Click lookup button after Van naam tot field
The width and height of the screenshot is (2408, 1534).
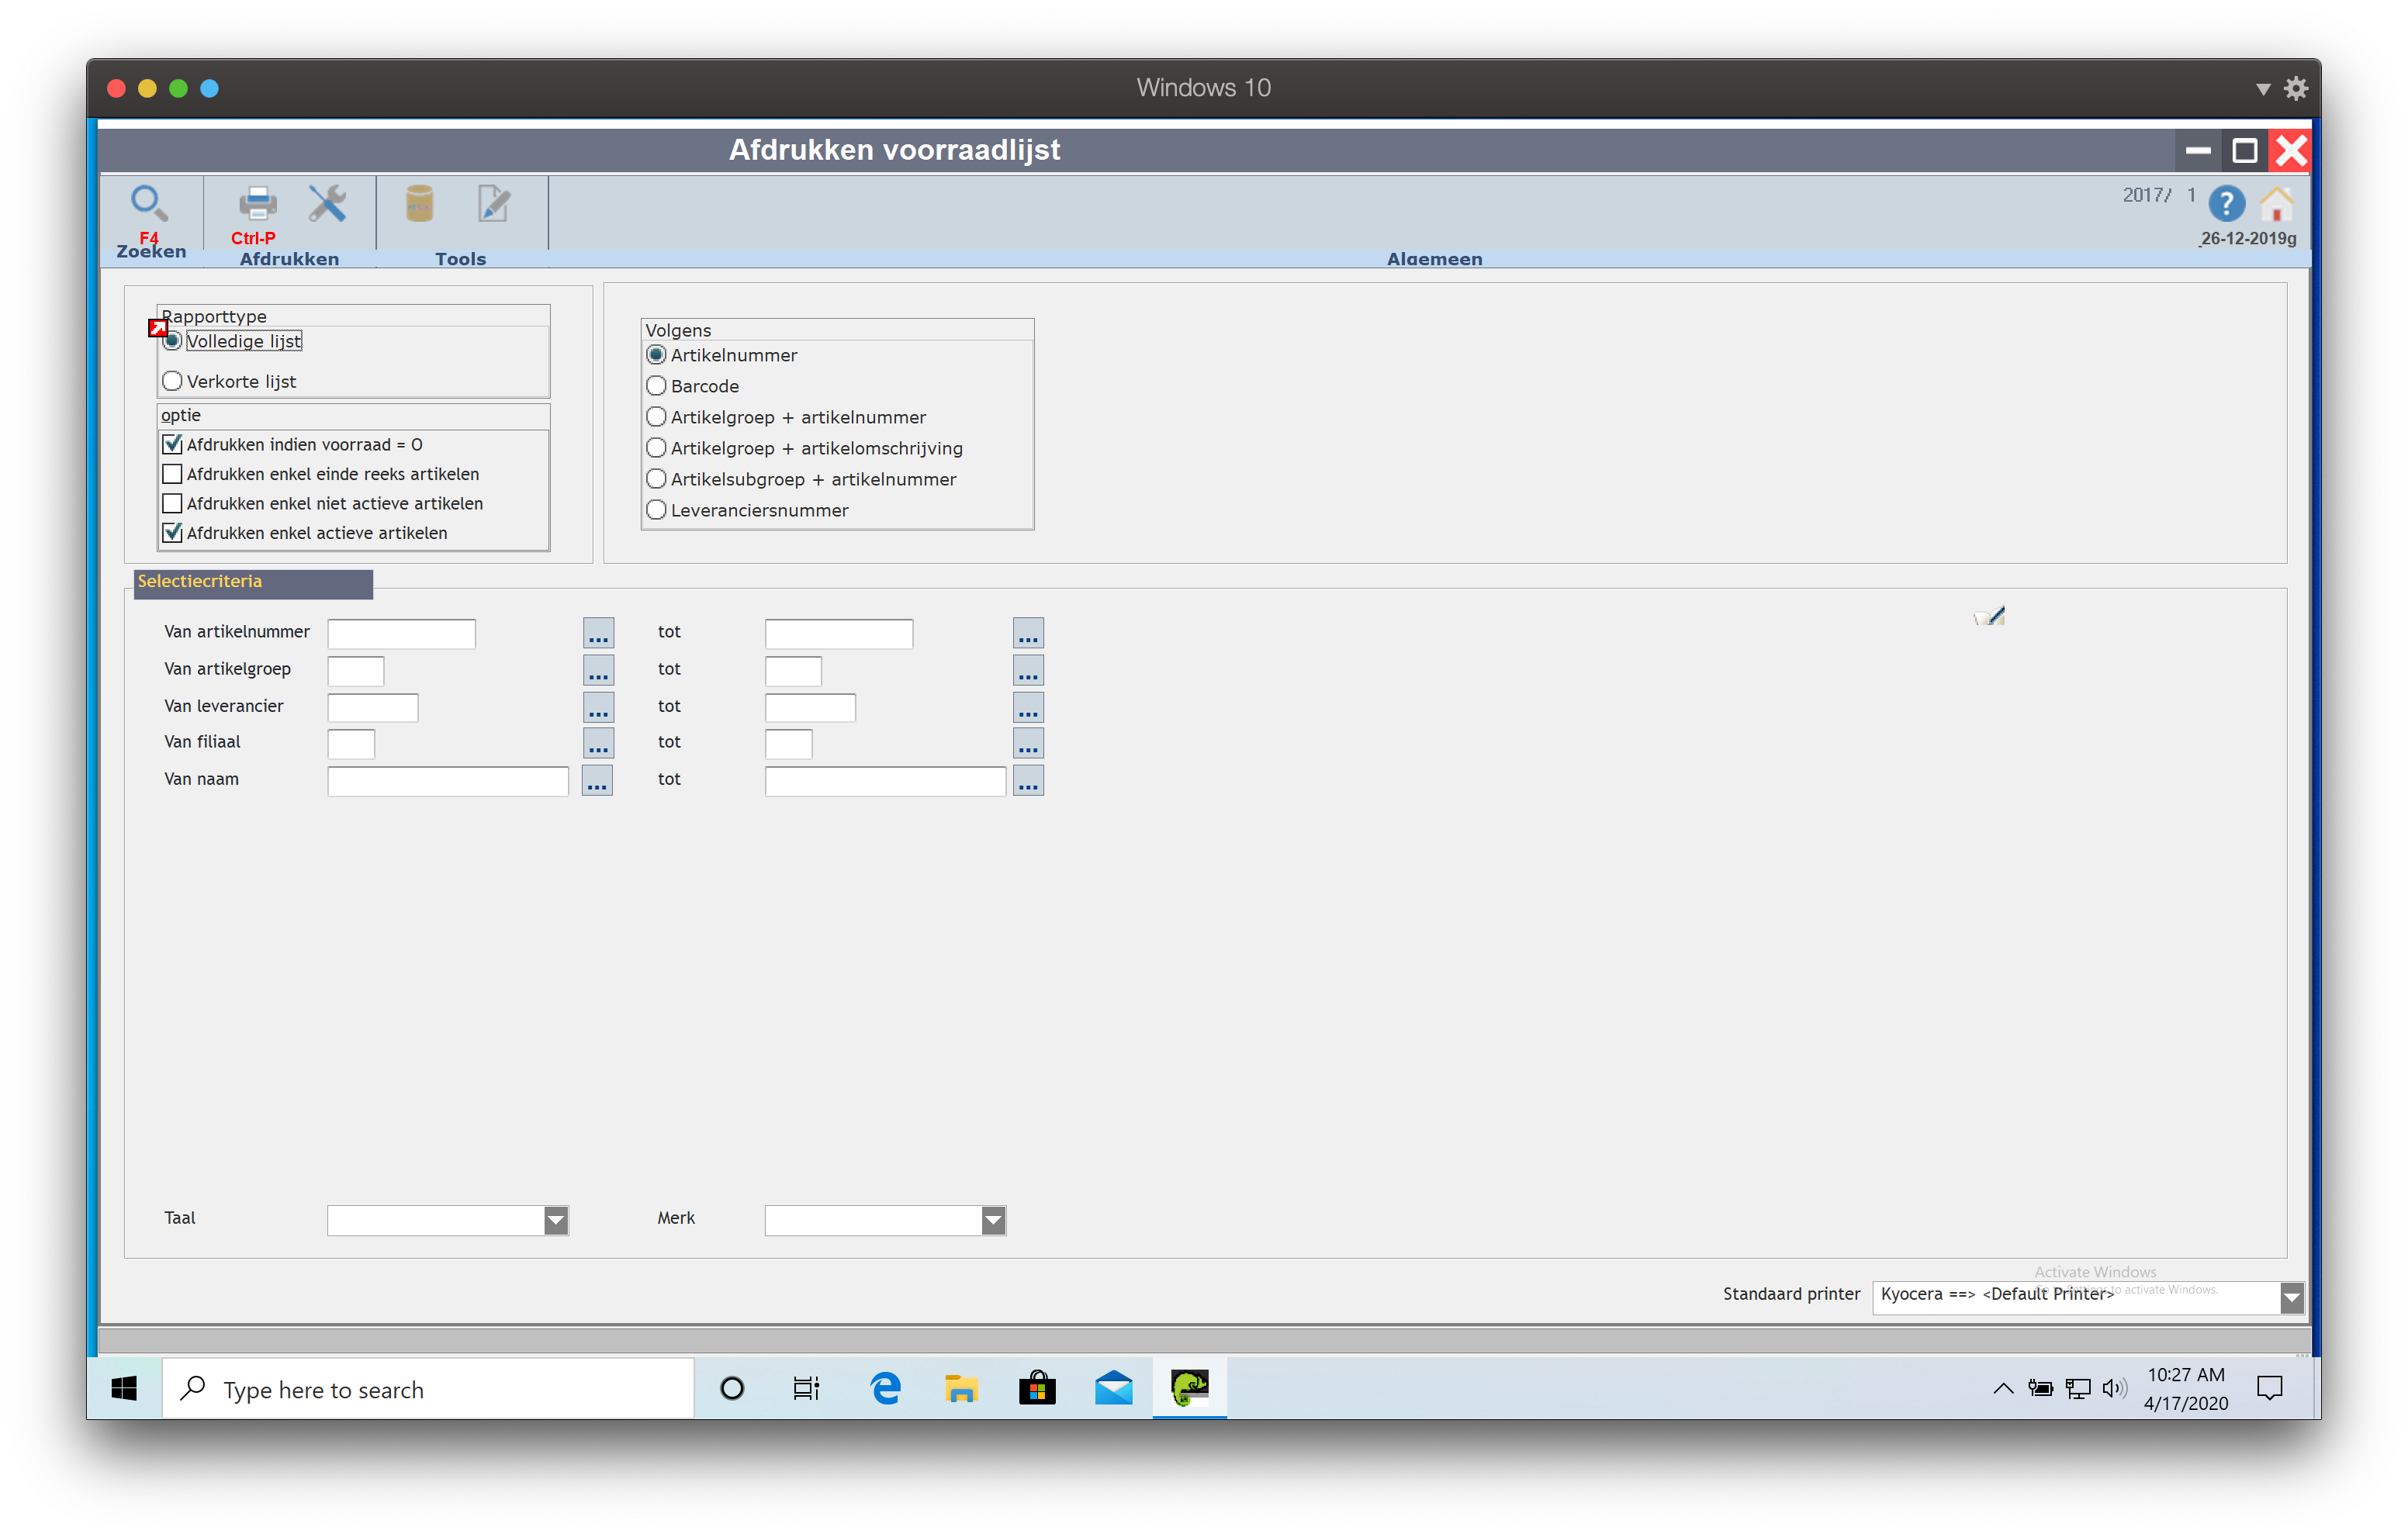coord(1028,781)
